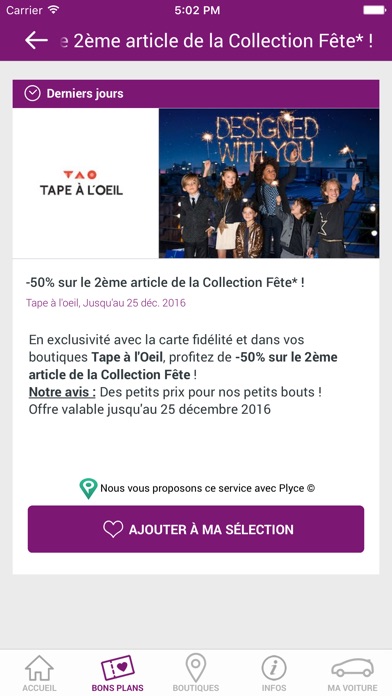
Task: Open the Designed With You promo image
Action: (269, 183)
